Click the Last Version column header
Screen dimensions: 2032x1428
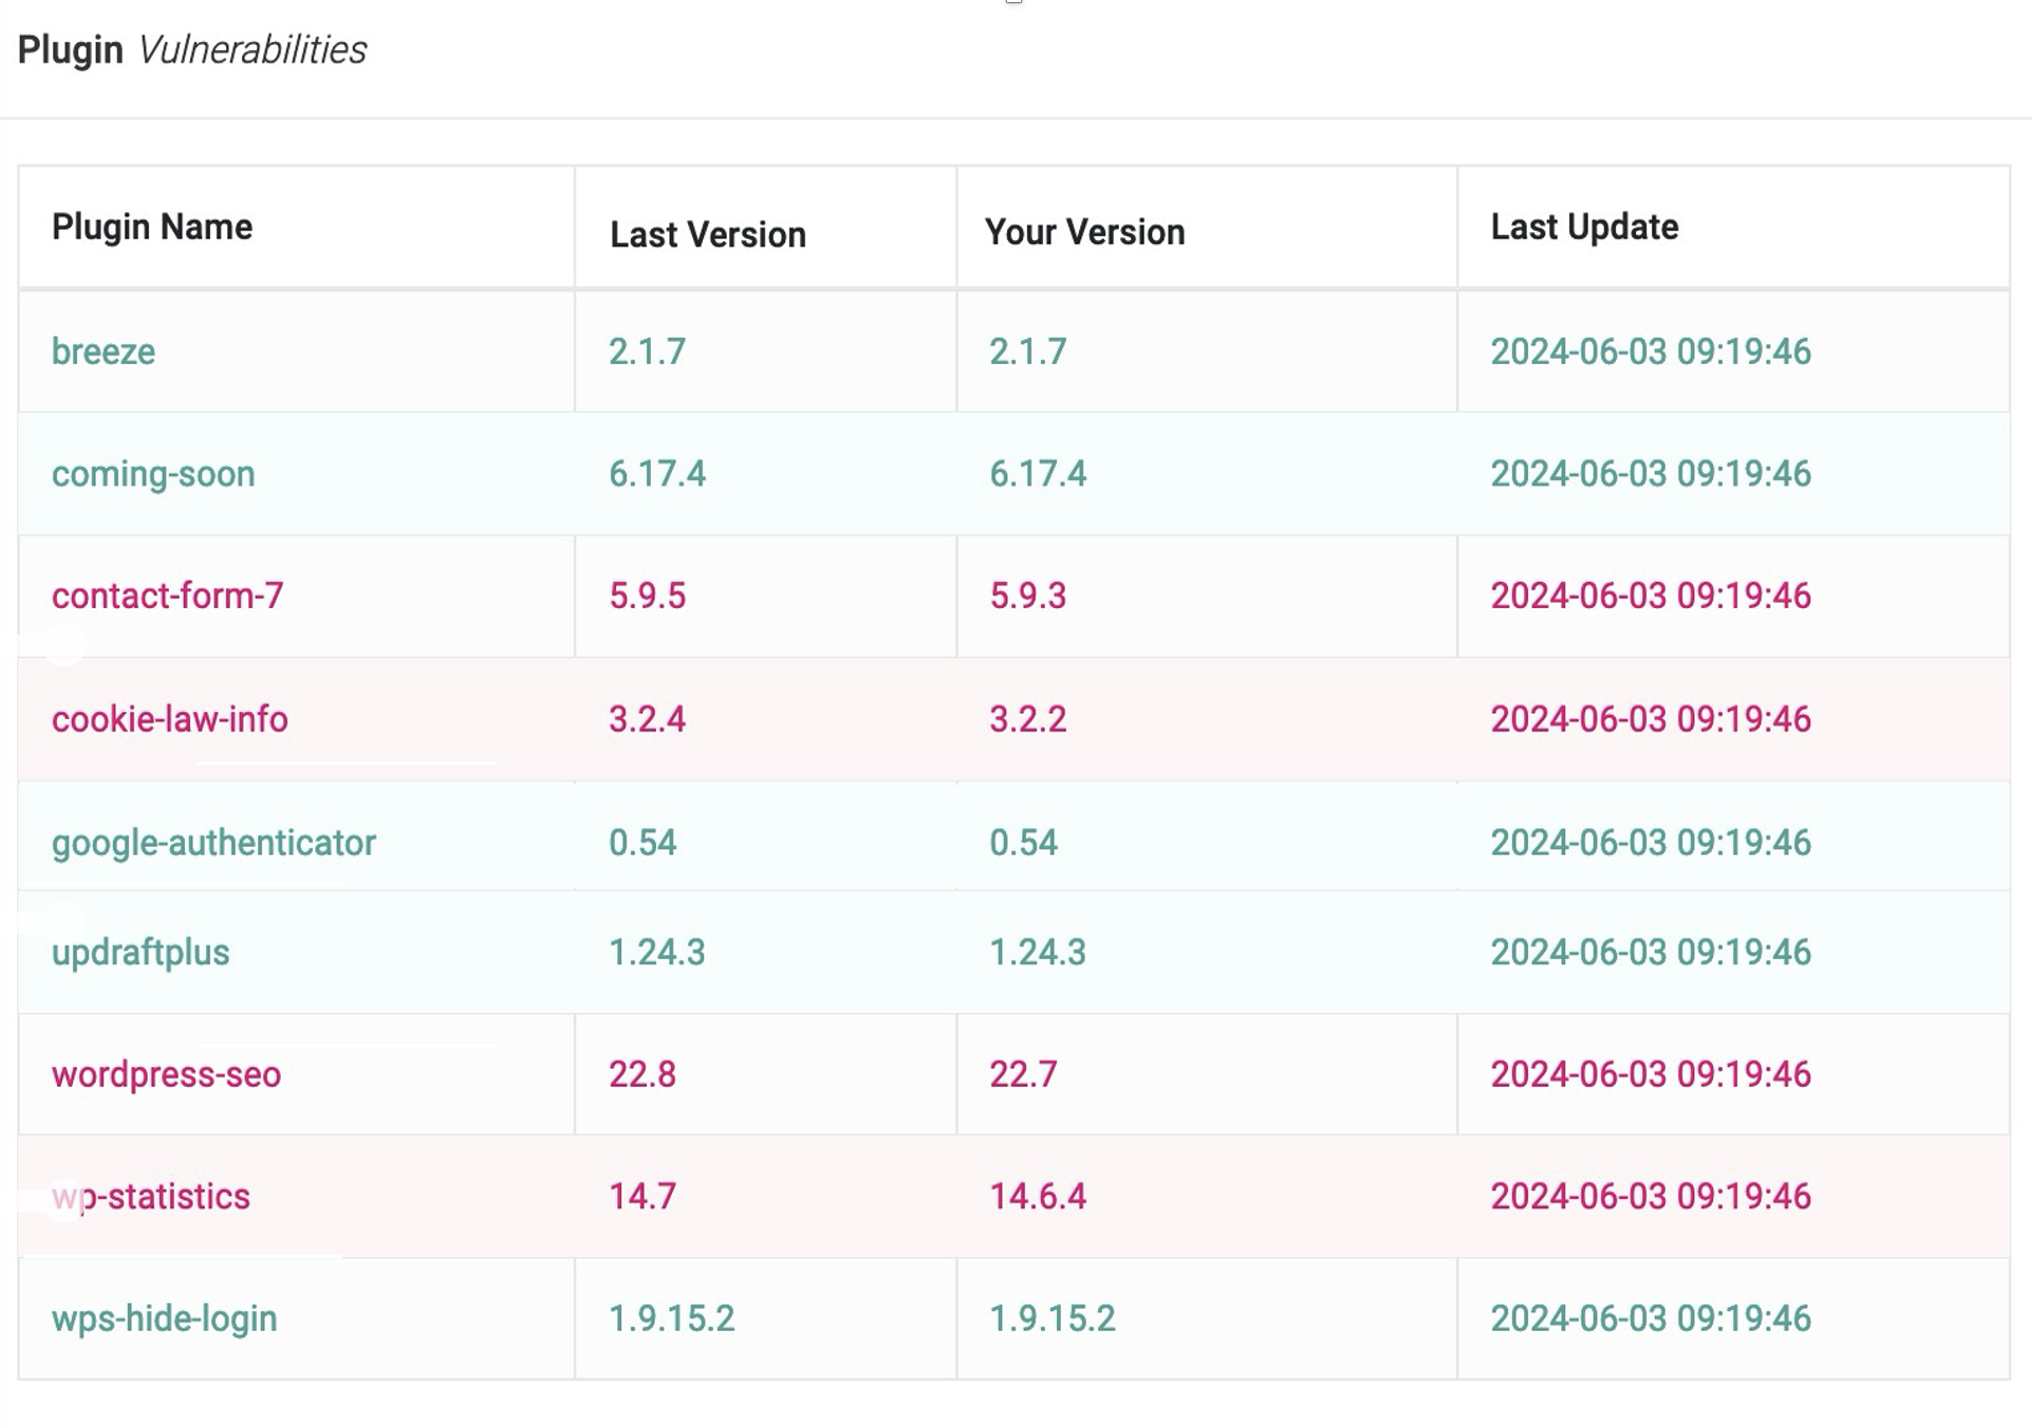coord(708,235)
